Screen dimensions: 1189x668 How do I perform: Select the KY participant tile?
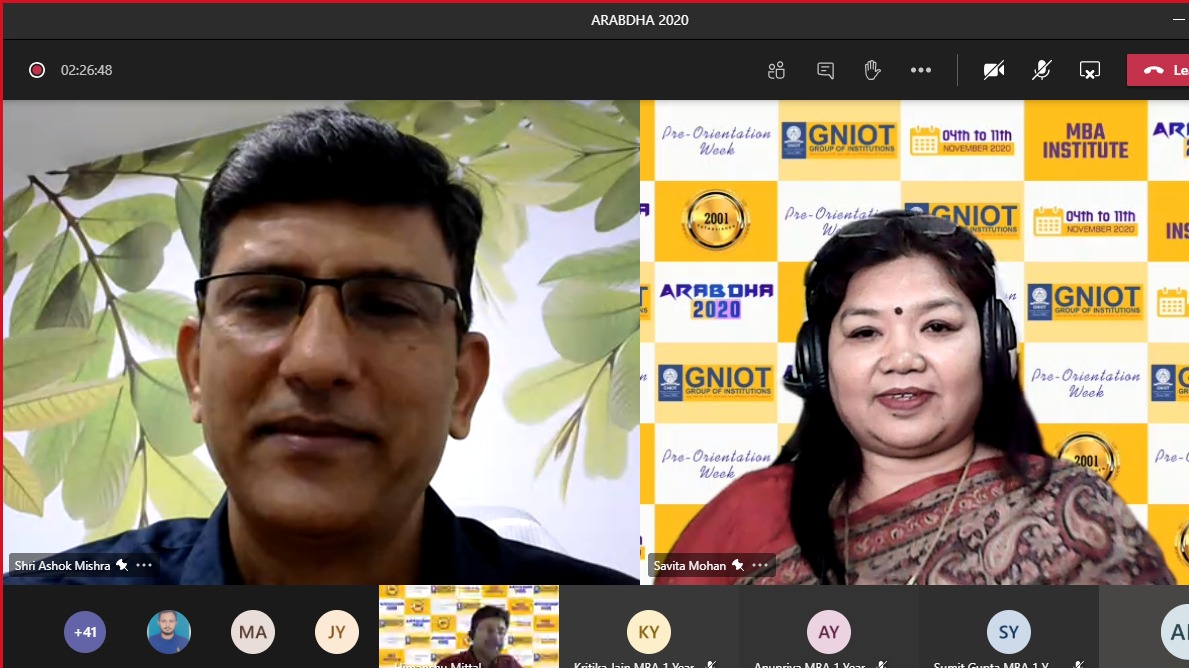click(x=648, y=632)
